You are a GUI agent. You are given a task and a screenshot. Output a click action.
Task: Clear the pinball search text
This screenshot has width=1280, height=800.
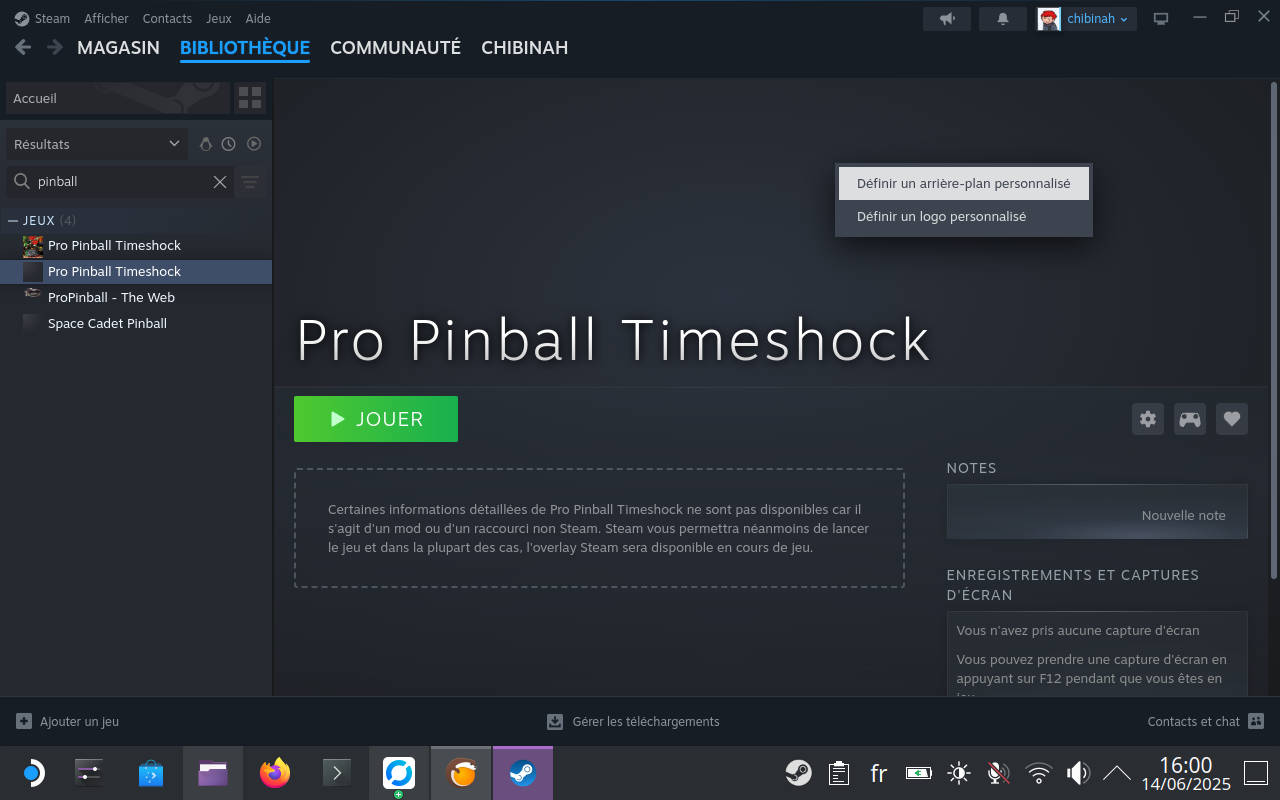pyautogui.click(x=220, y=182)
